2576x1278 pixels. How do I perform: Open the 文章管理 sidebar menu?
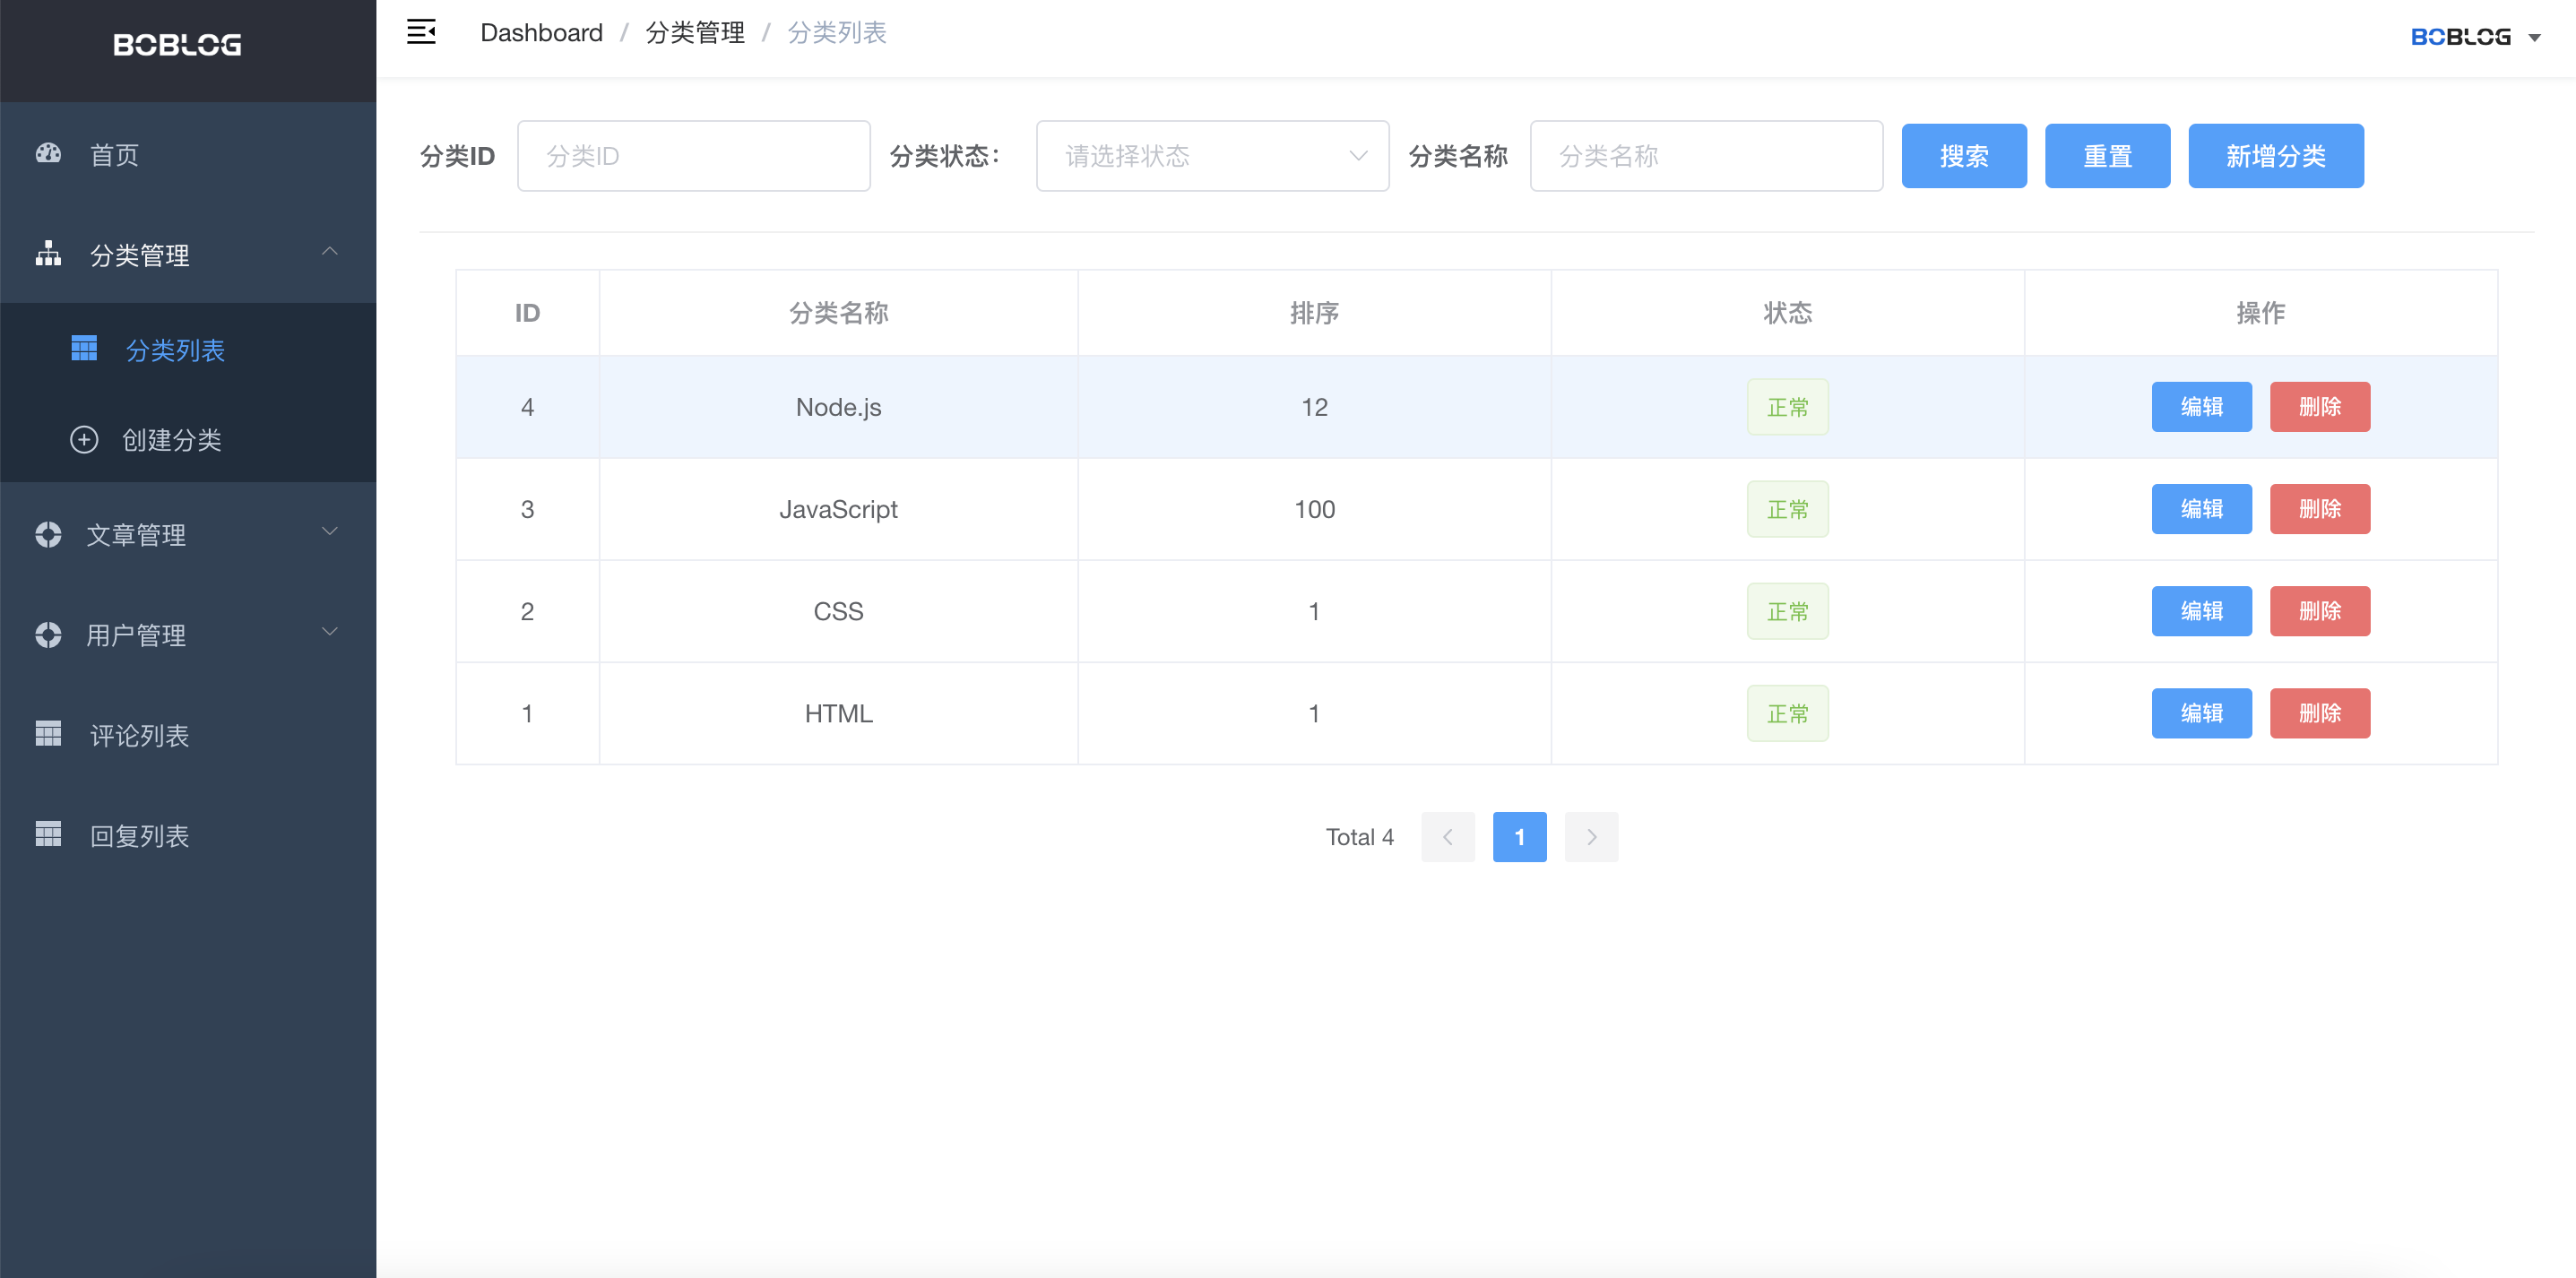pos(136,535)
